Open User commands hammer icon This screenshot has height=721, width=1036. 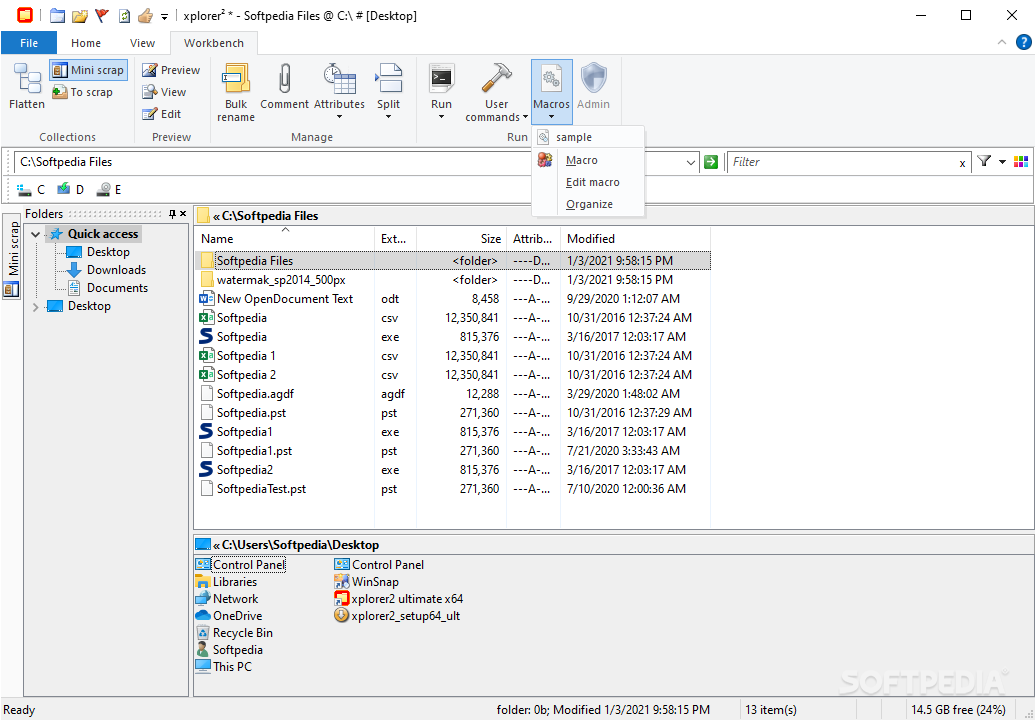click(497, 79)
